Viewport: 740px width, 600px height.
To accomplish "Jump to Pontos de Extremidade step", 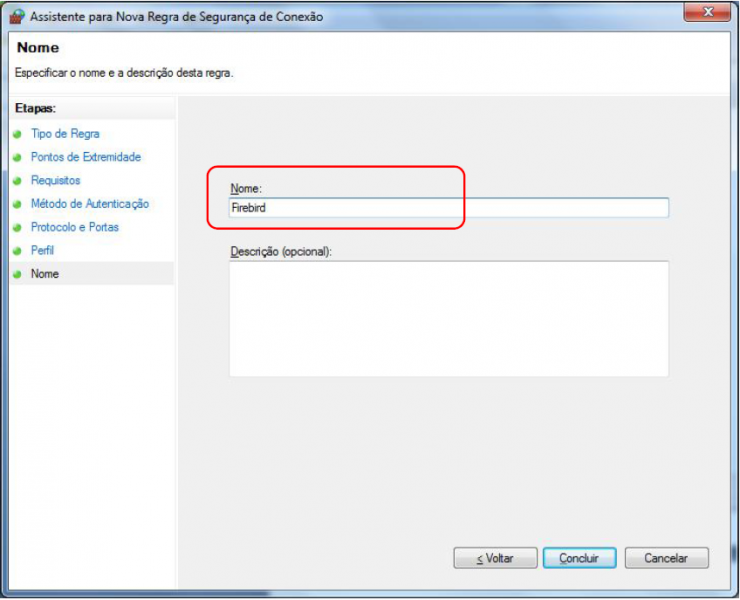I will click(86, 157).
